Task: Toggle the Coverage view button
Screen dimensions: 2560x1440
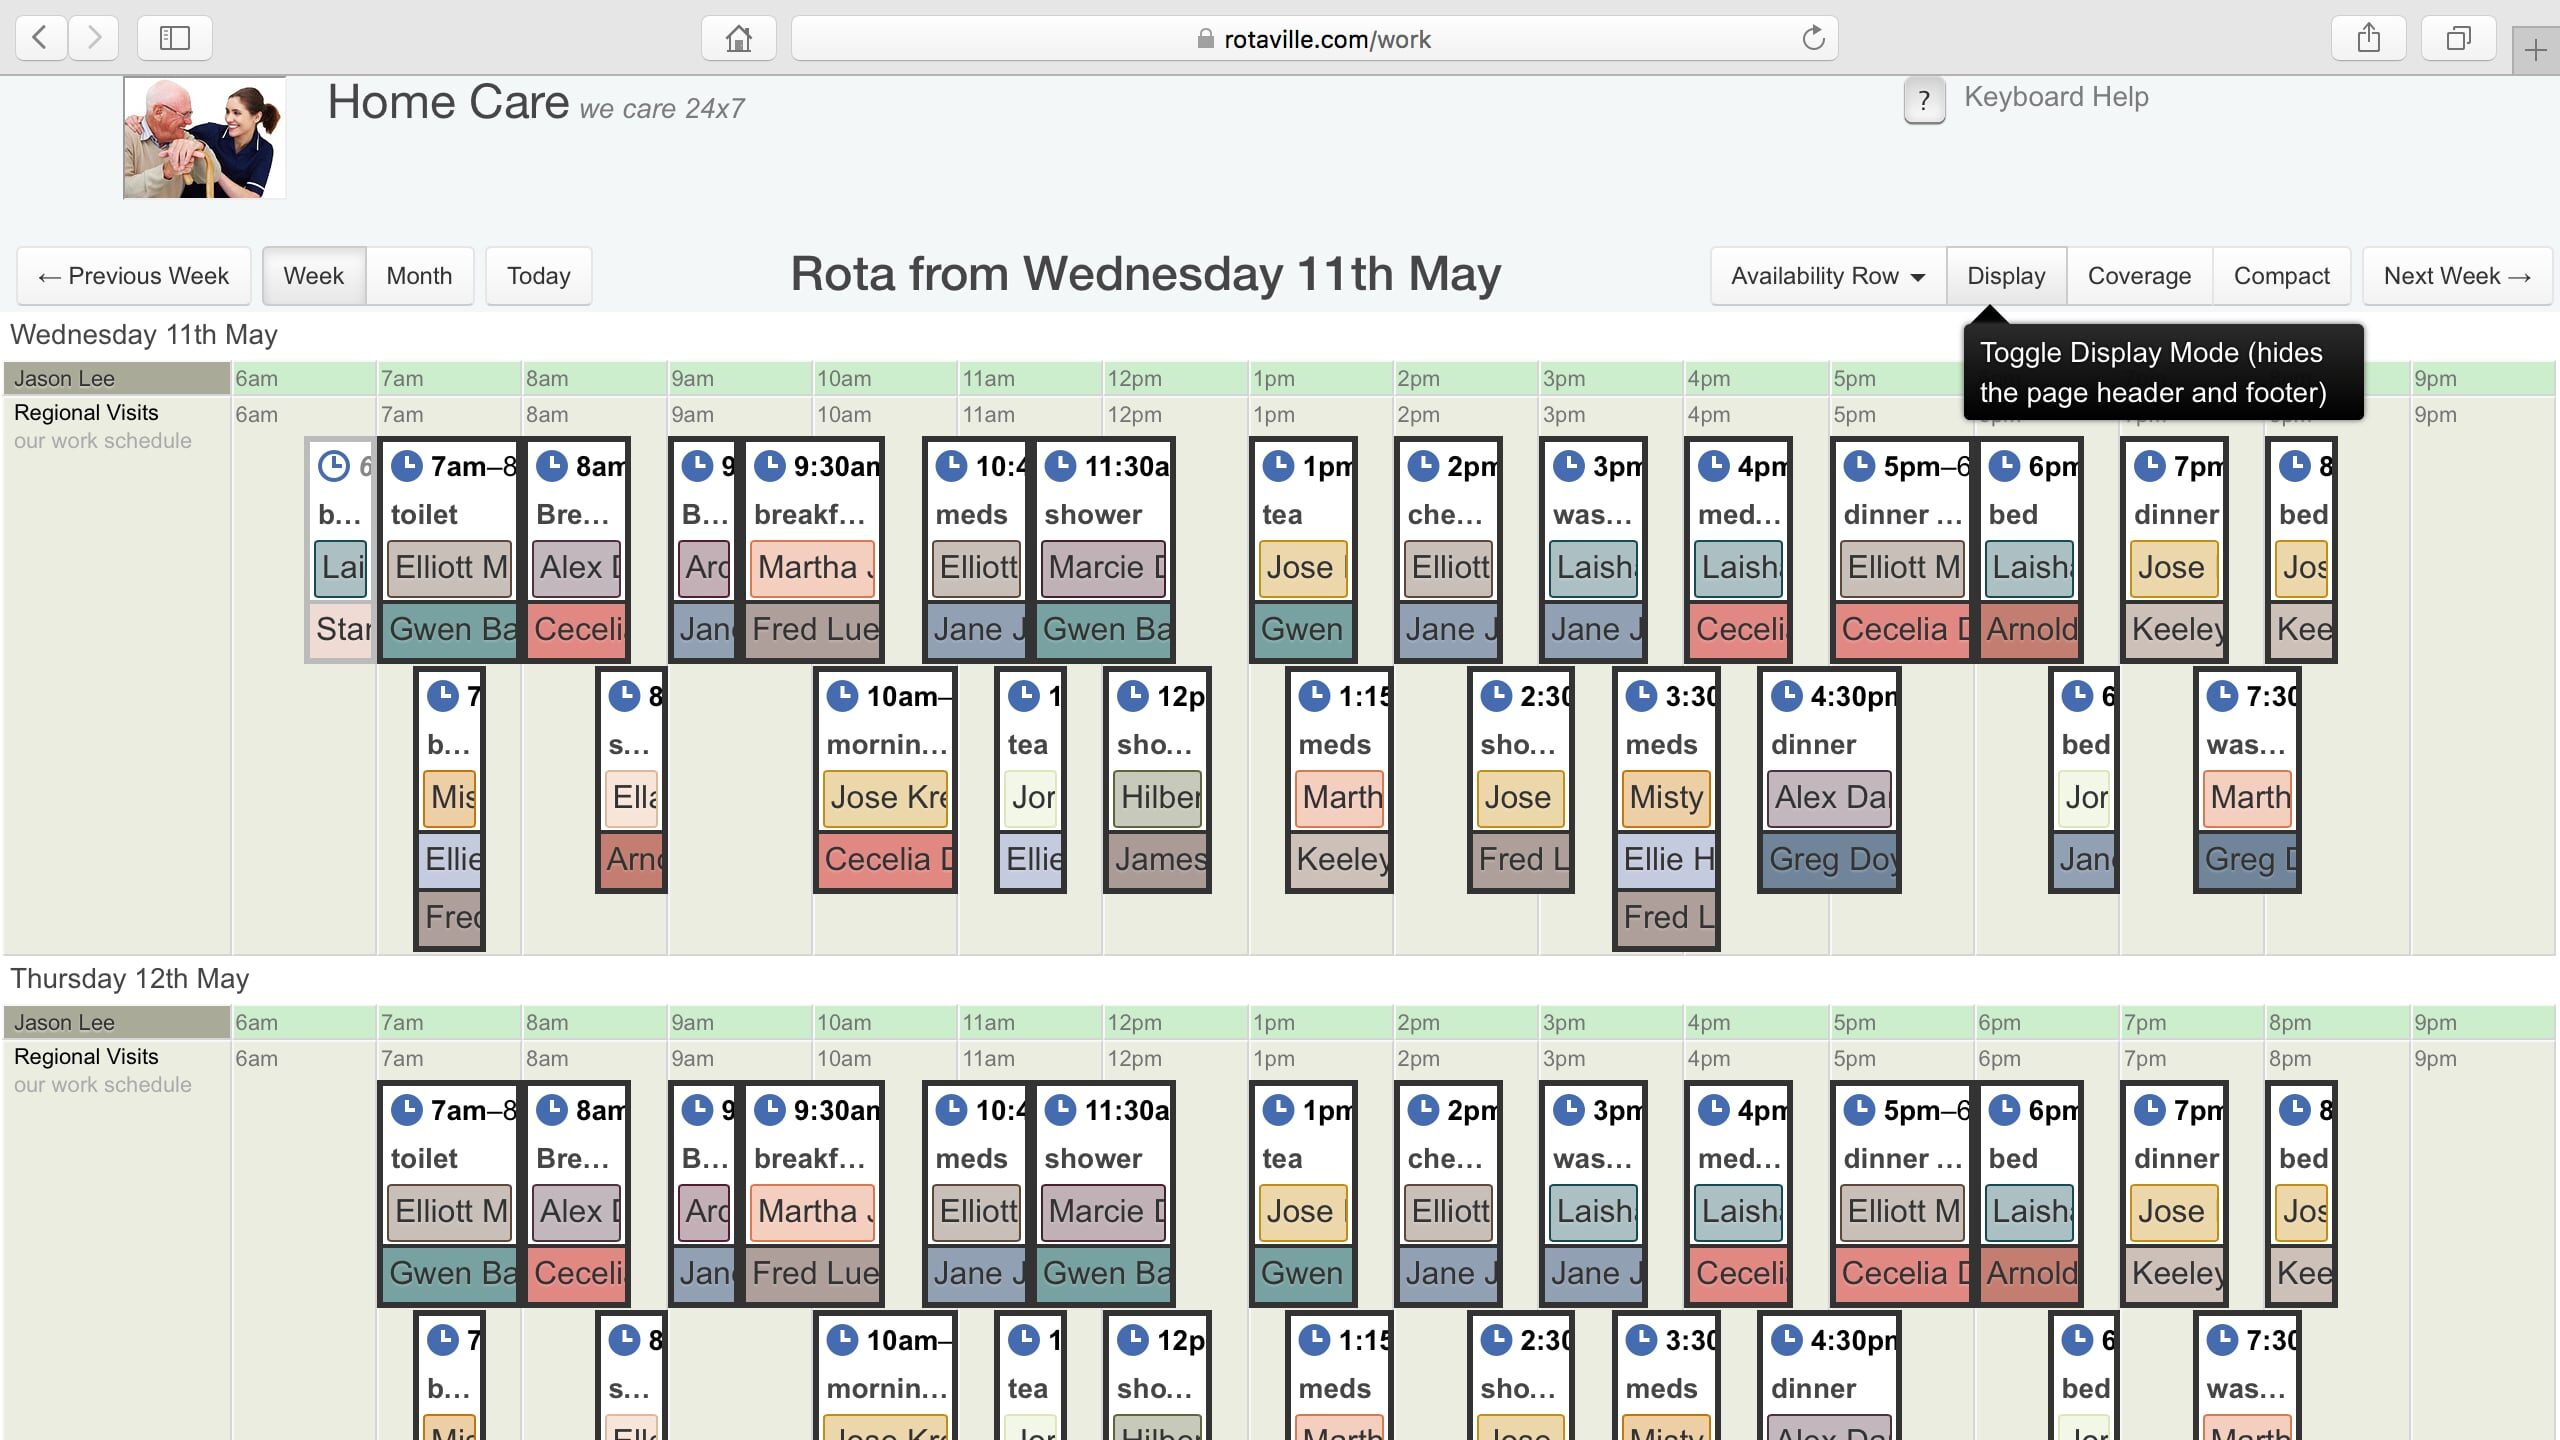Action: pyautogui.click(x=2139, y=276)
